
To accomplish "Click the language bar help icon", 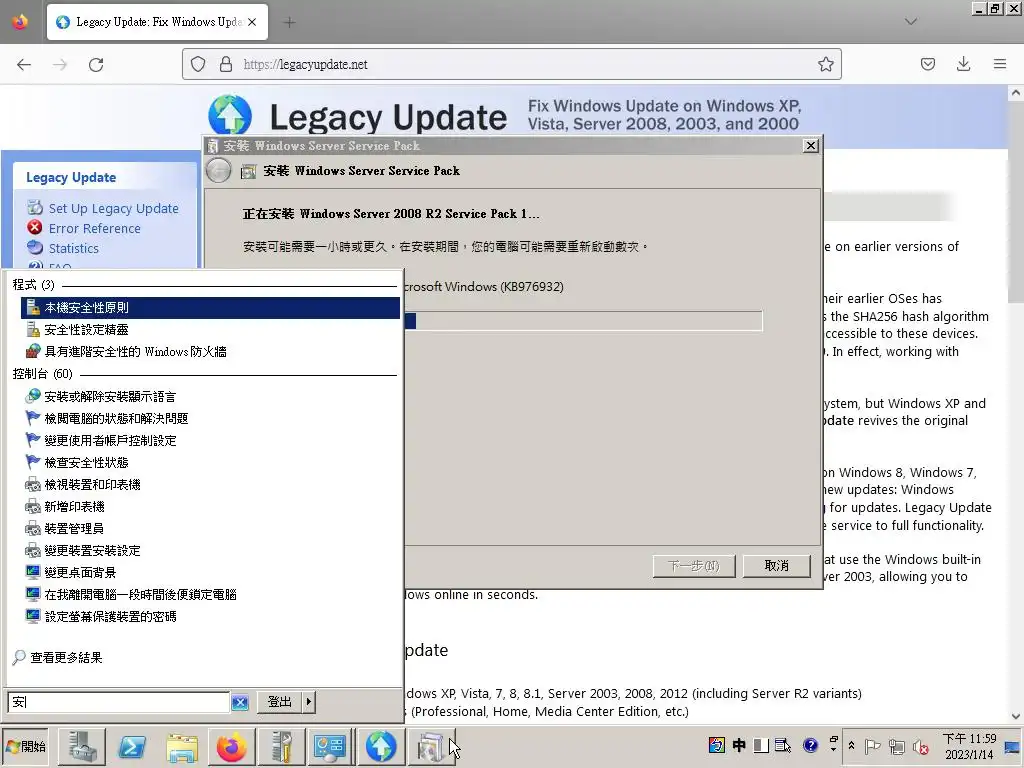I will (x=810, y=745).
